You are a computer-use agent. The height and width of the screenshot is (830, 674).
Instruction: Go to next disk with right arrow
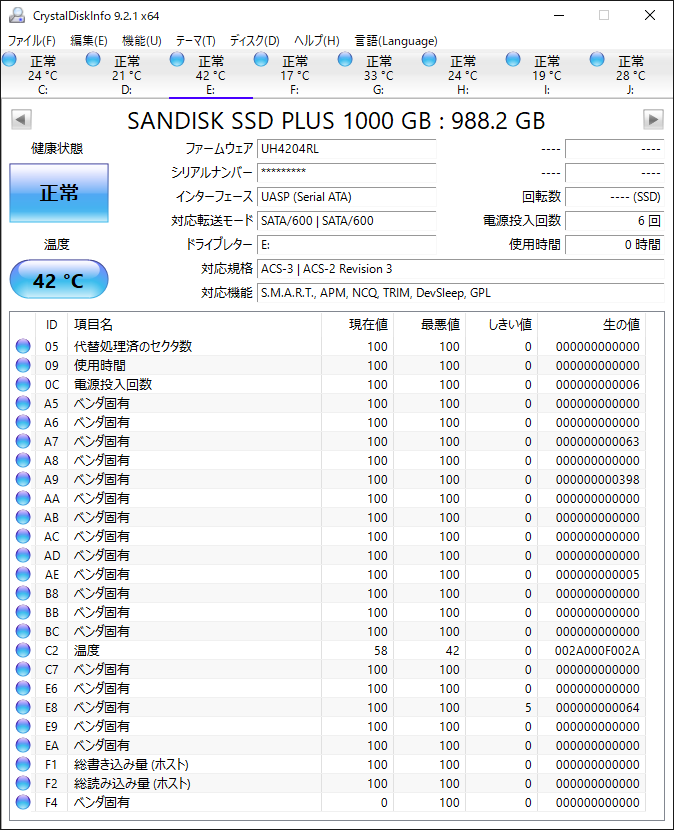(653, 120)
